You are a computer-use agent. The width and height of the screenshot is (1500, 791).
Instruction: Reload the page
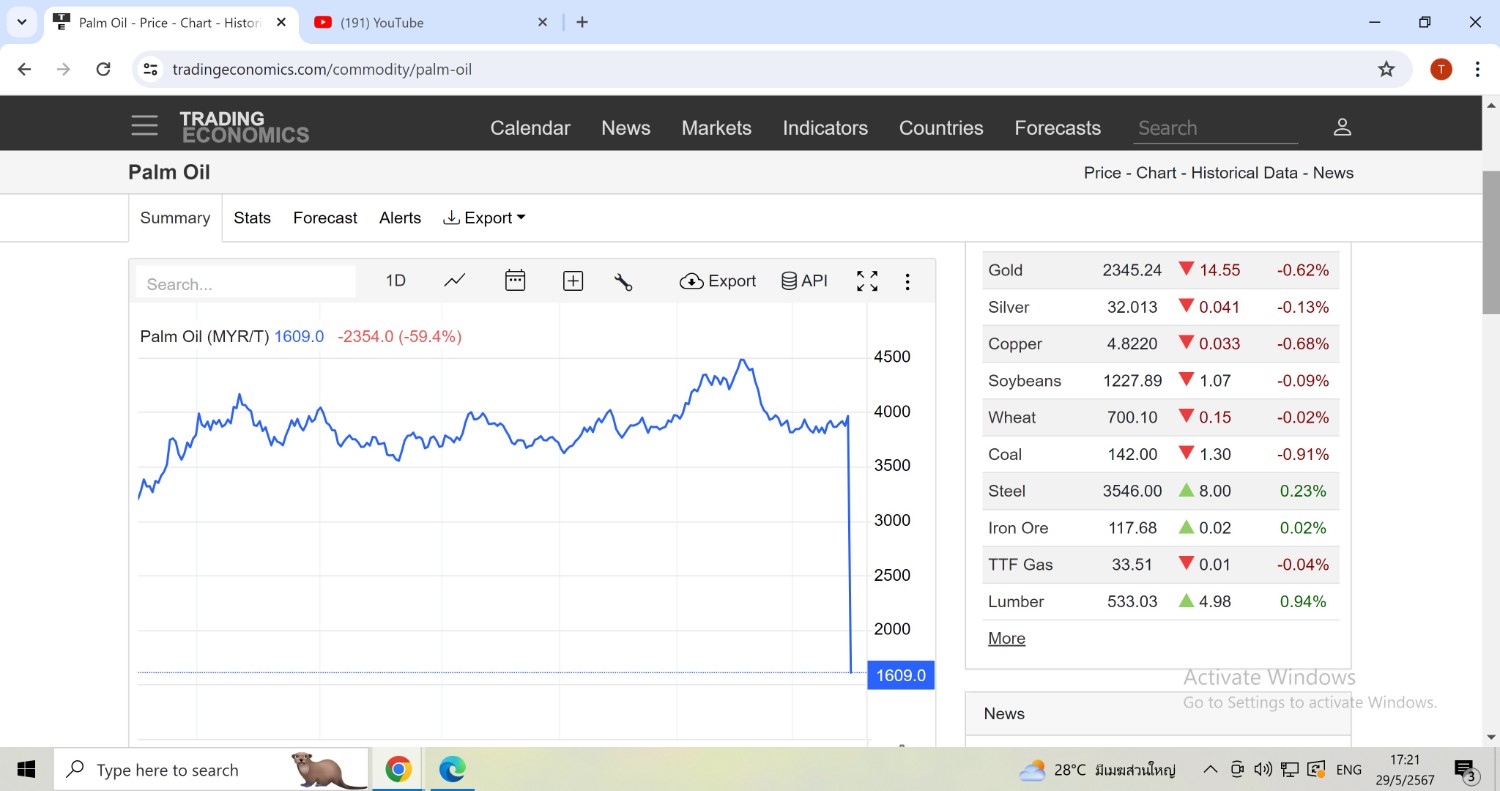[x=103, y=69]
